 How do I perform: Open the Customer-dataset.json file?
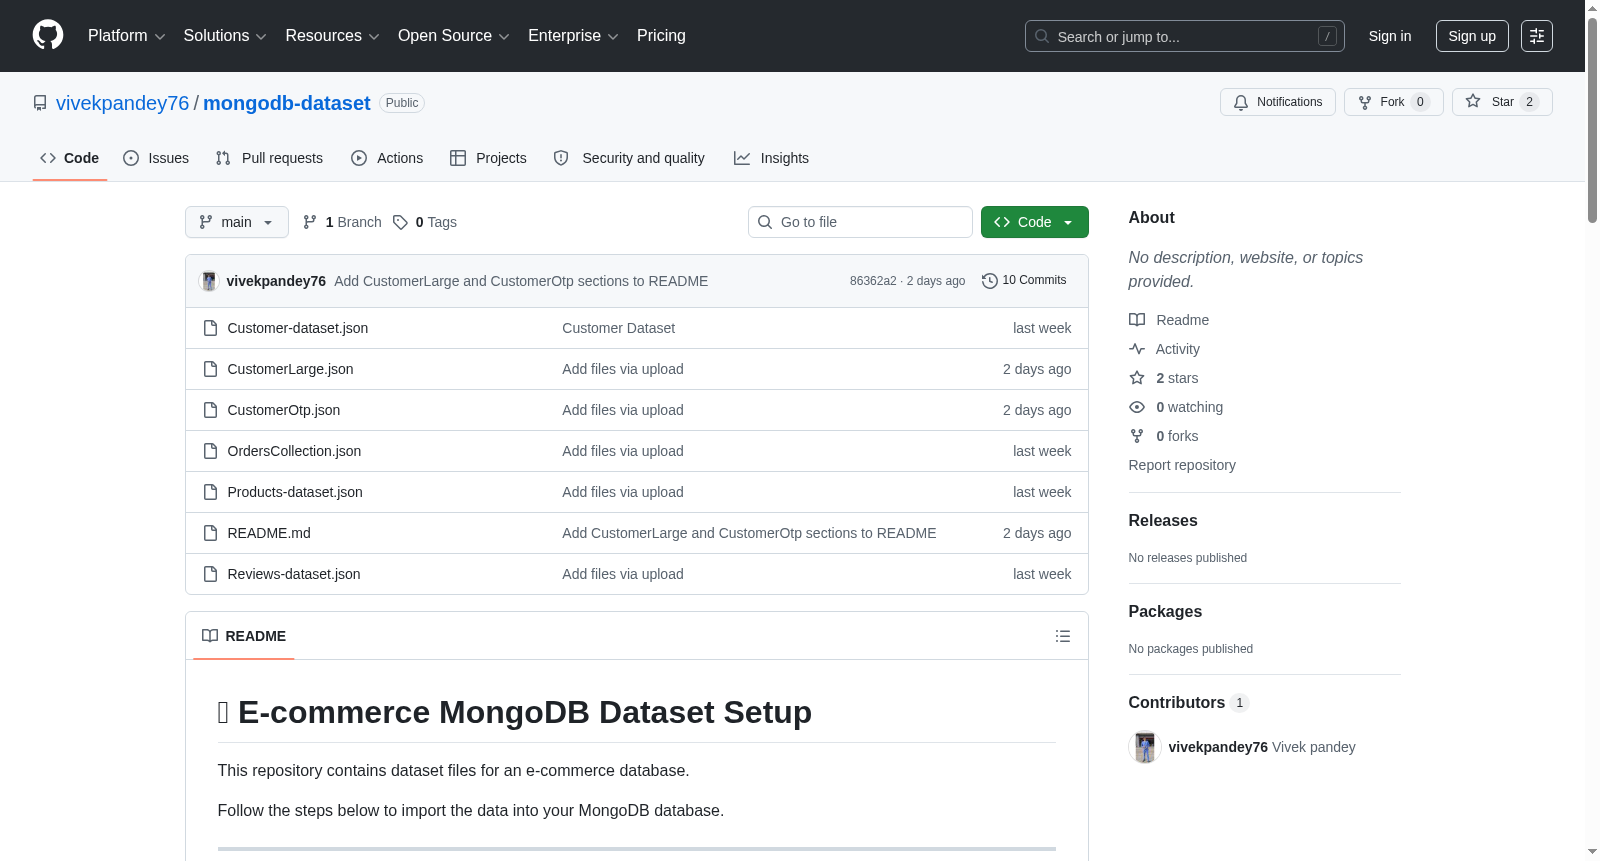tap(298, 328)
